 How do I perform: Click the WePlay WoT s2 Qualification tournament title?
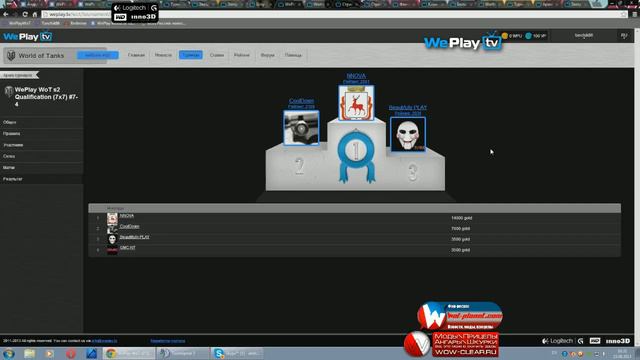[x=46, y=97]
